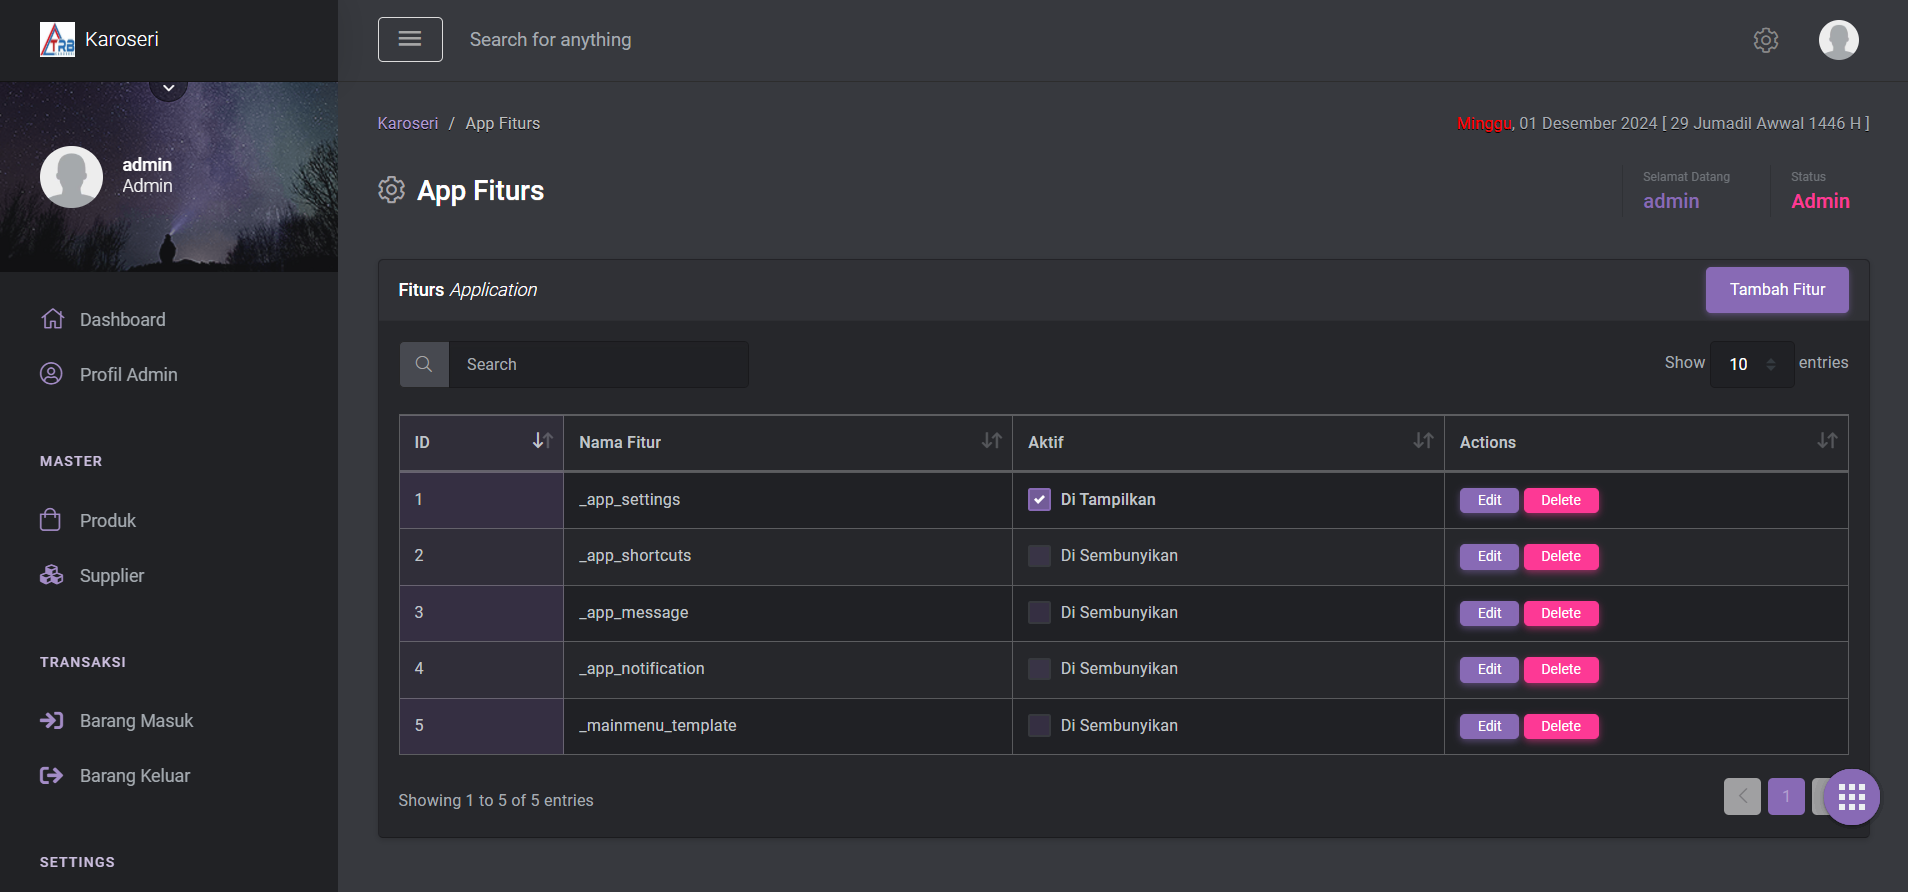Screen dimensions: 1908x892
Task: Click the user avatar in top right
Action: [x=1838, y=40]
